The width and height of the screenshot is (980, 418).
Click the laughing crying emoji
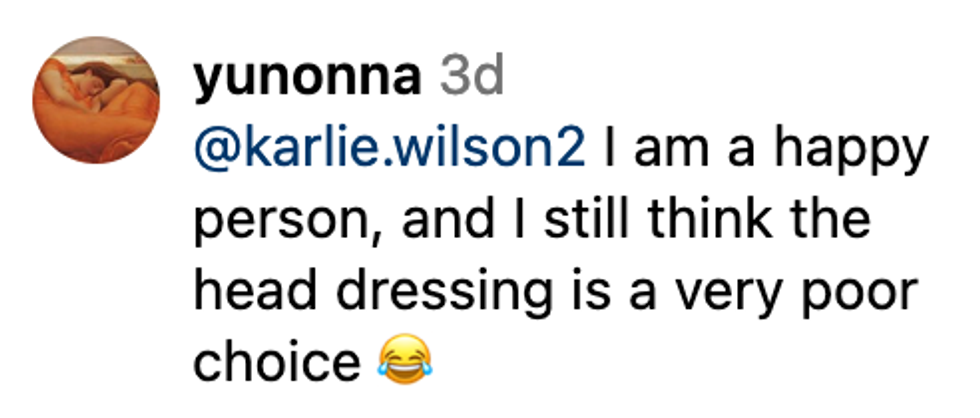click(405, 359)
